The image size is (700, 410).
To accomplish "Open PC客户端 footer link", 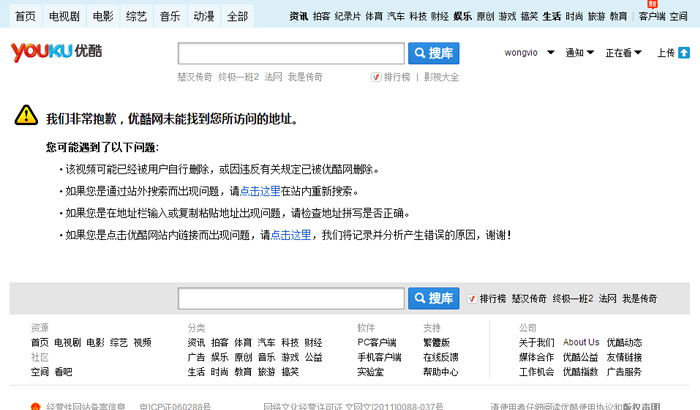I will coord(377,343).
